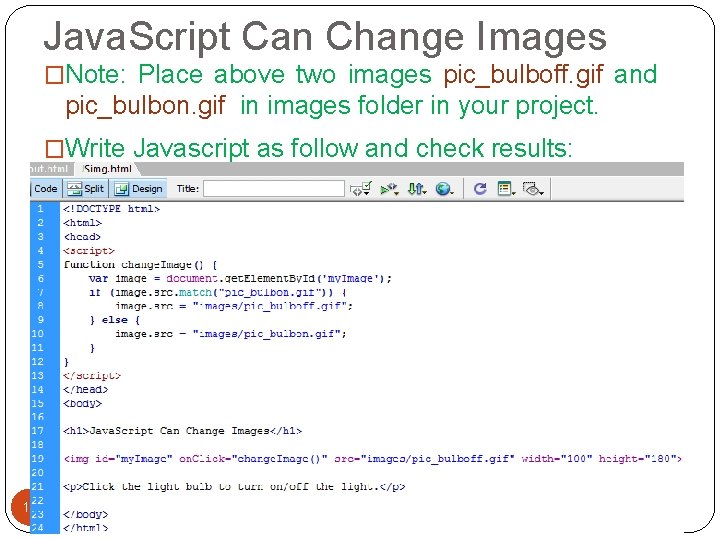Switch to Design view
The height and width of the screenshot is (540, 720).
[x=139, y=189]
